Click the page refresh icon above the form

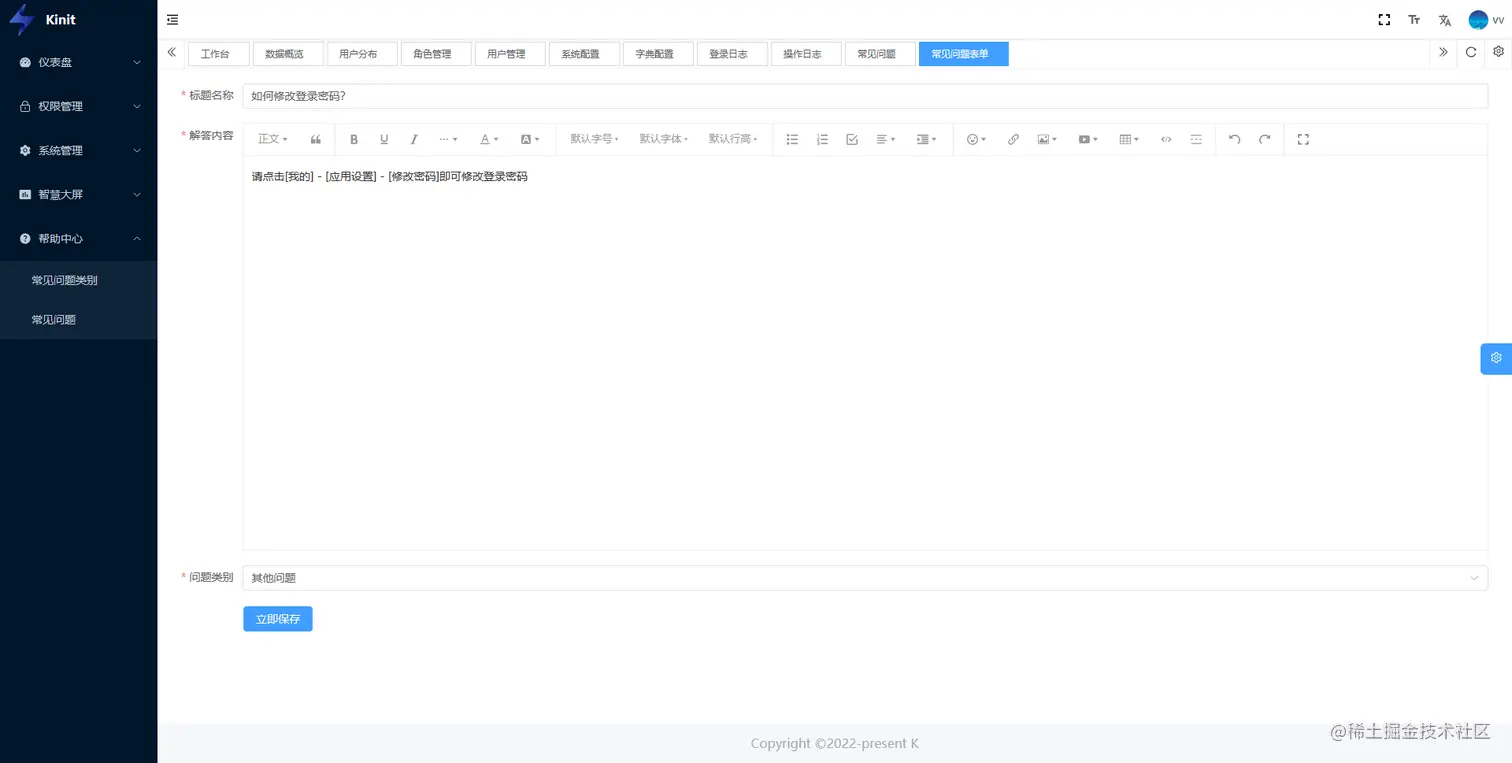click(1470, 53)
